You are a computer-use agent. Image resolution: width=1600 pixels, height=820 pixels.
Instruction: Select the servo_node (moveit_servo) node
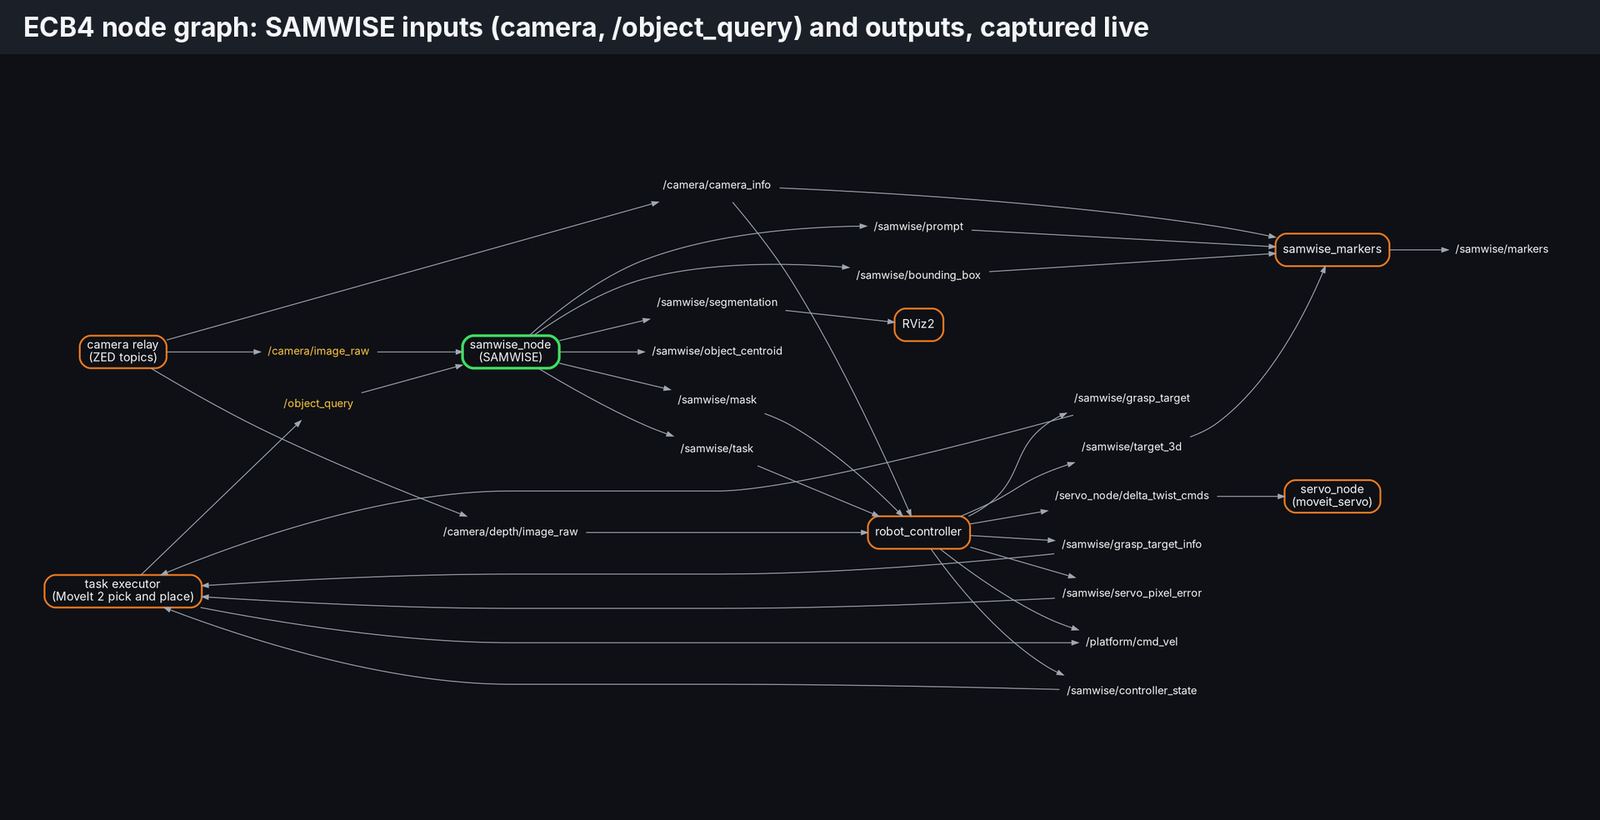[x=1332, y=497]
